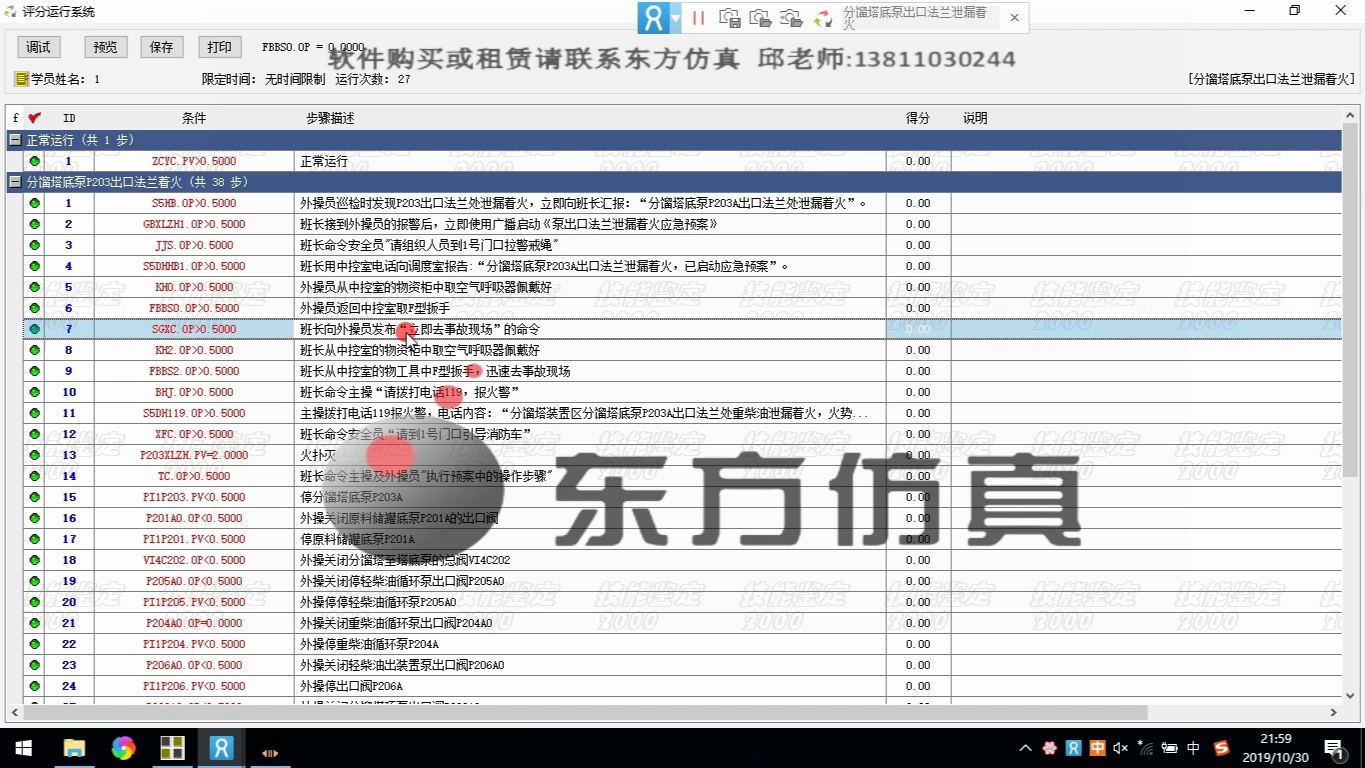Click the 预览 button
The width and height of the screenshot is (1365, 768).
(105, 47)
